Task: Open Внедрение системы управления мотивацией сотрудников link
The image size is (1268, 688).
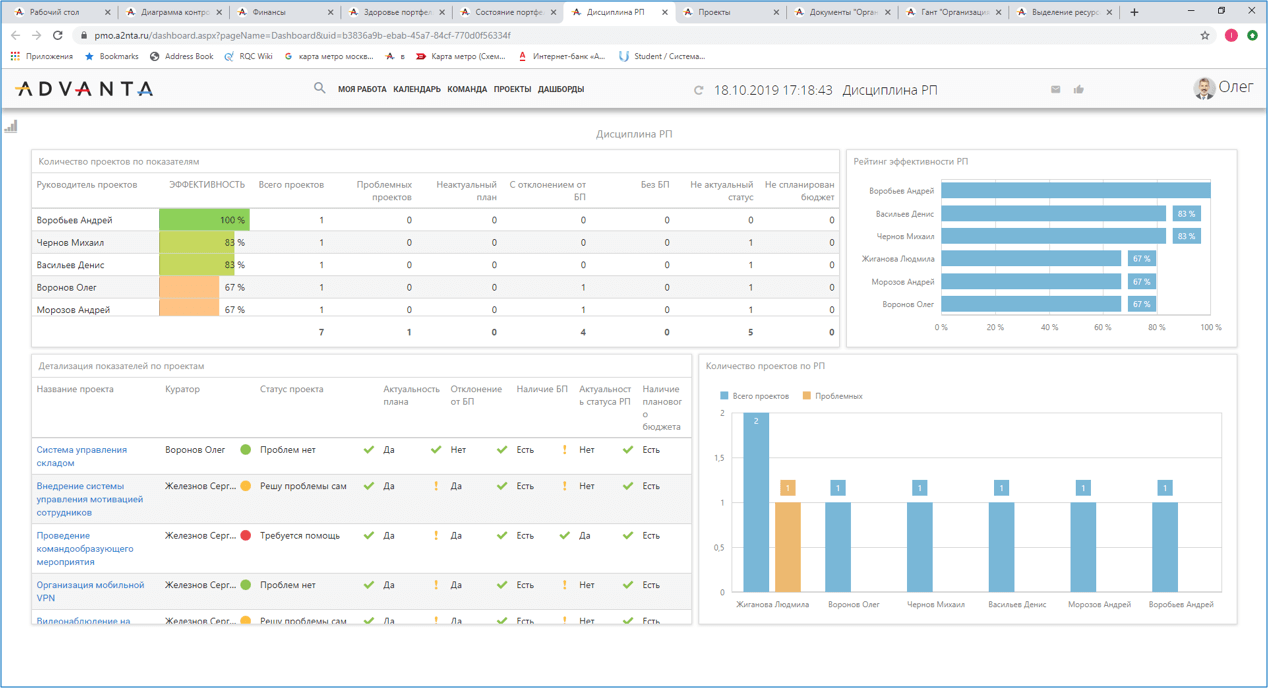Action: point(90,499)
